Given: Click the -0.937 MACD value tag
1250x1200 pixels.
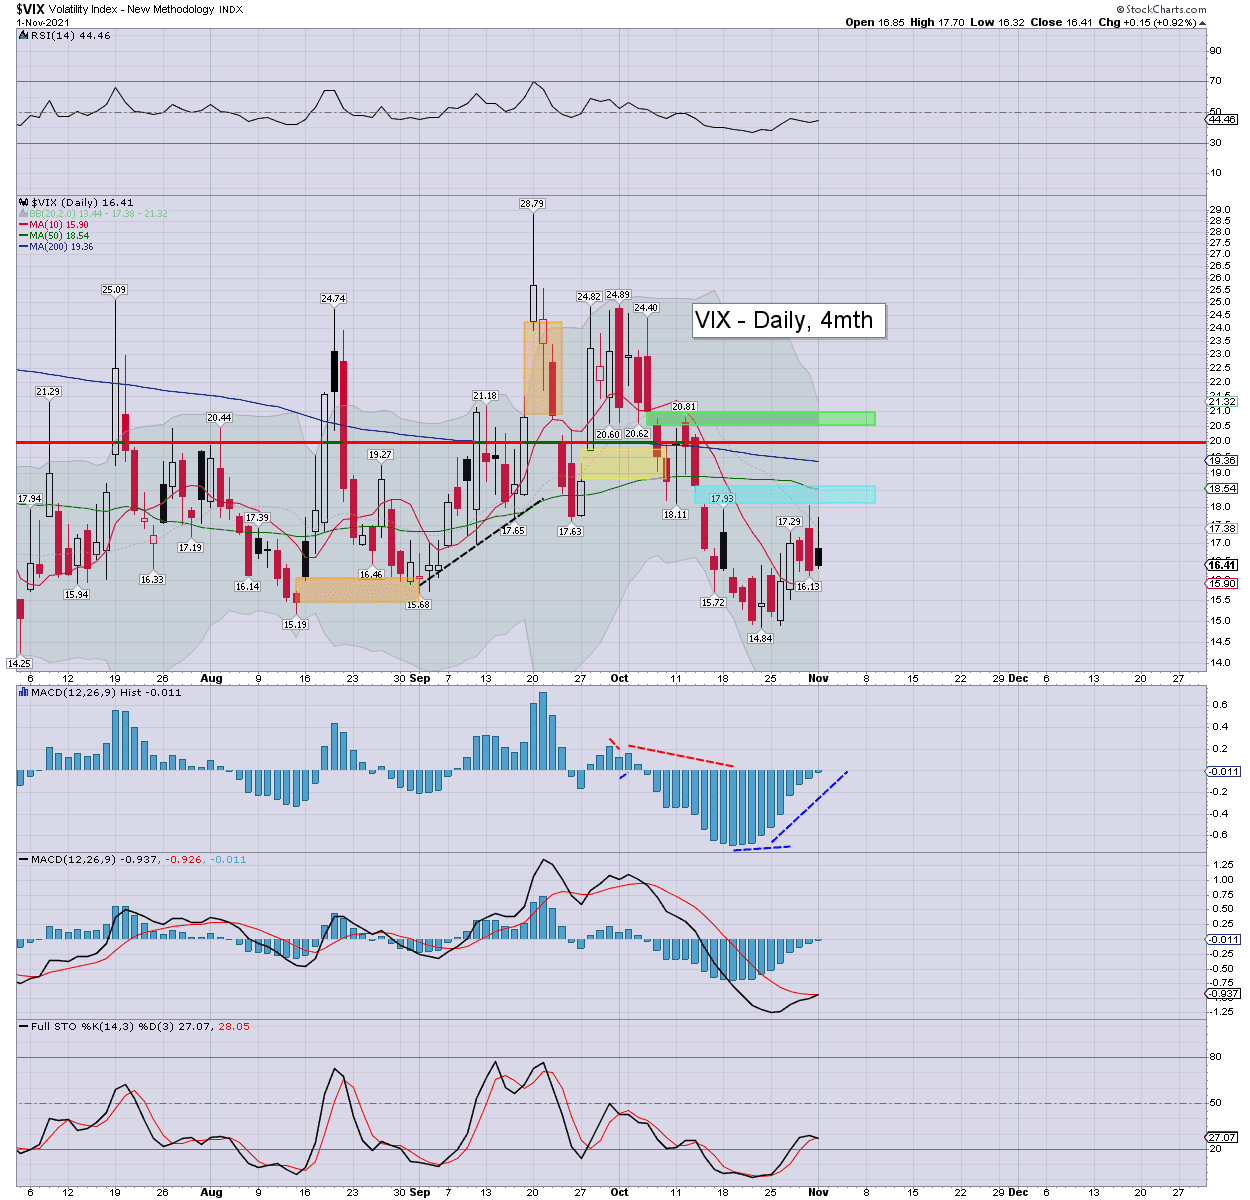Looking at the screenshot, I should click(x=1222, y=993).
